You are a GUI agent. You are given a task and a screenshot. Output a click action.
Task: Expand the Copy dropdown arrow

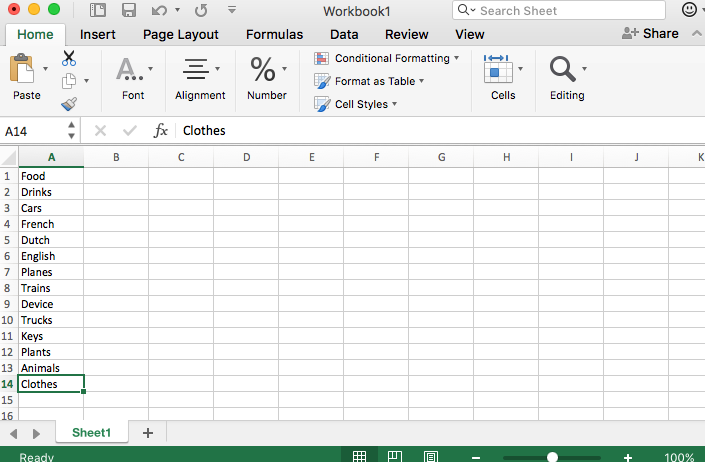point(86,81)
